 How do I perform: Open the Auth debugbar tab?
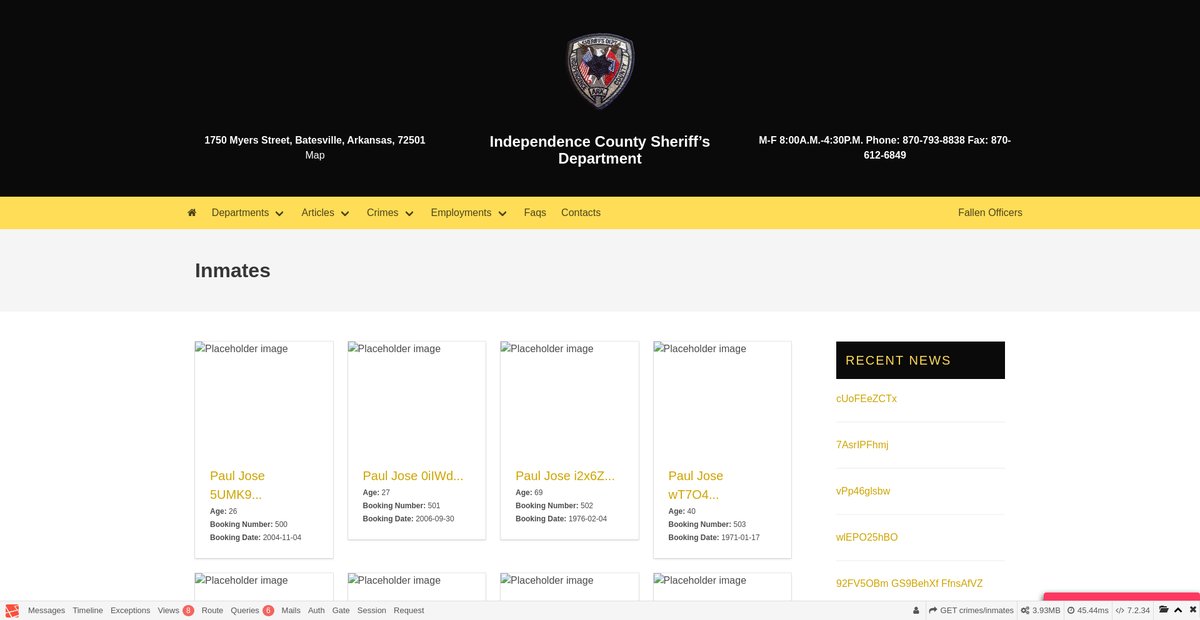tap(316, 610)
